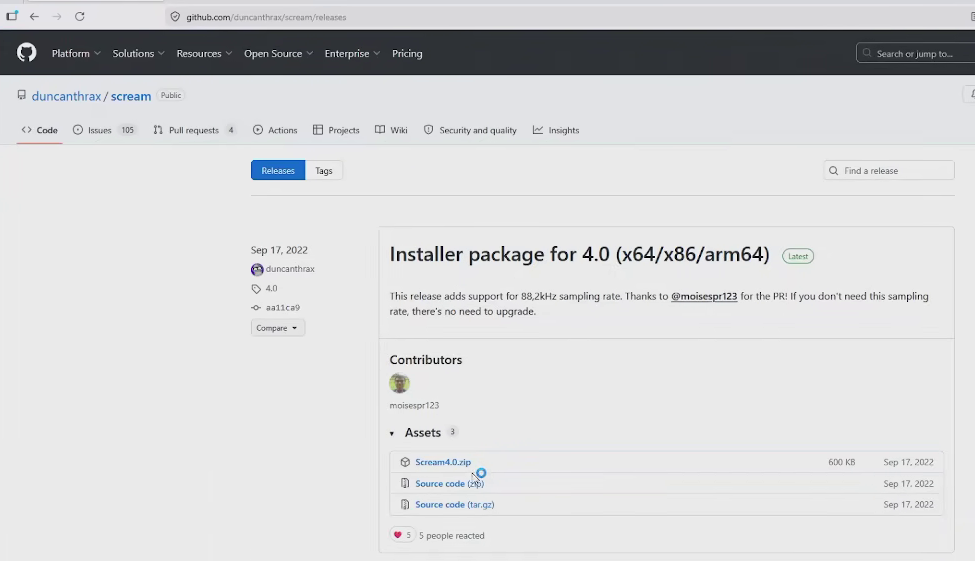975x561 pixels.
Task: Click the repository icon beside duncanthrax
Action: click(22, 95)
